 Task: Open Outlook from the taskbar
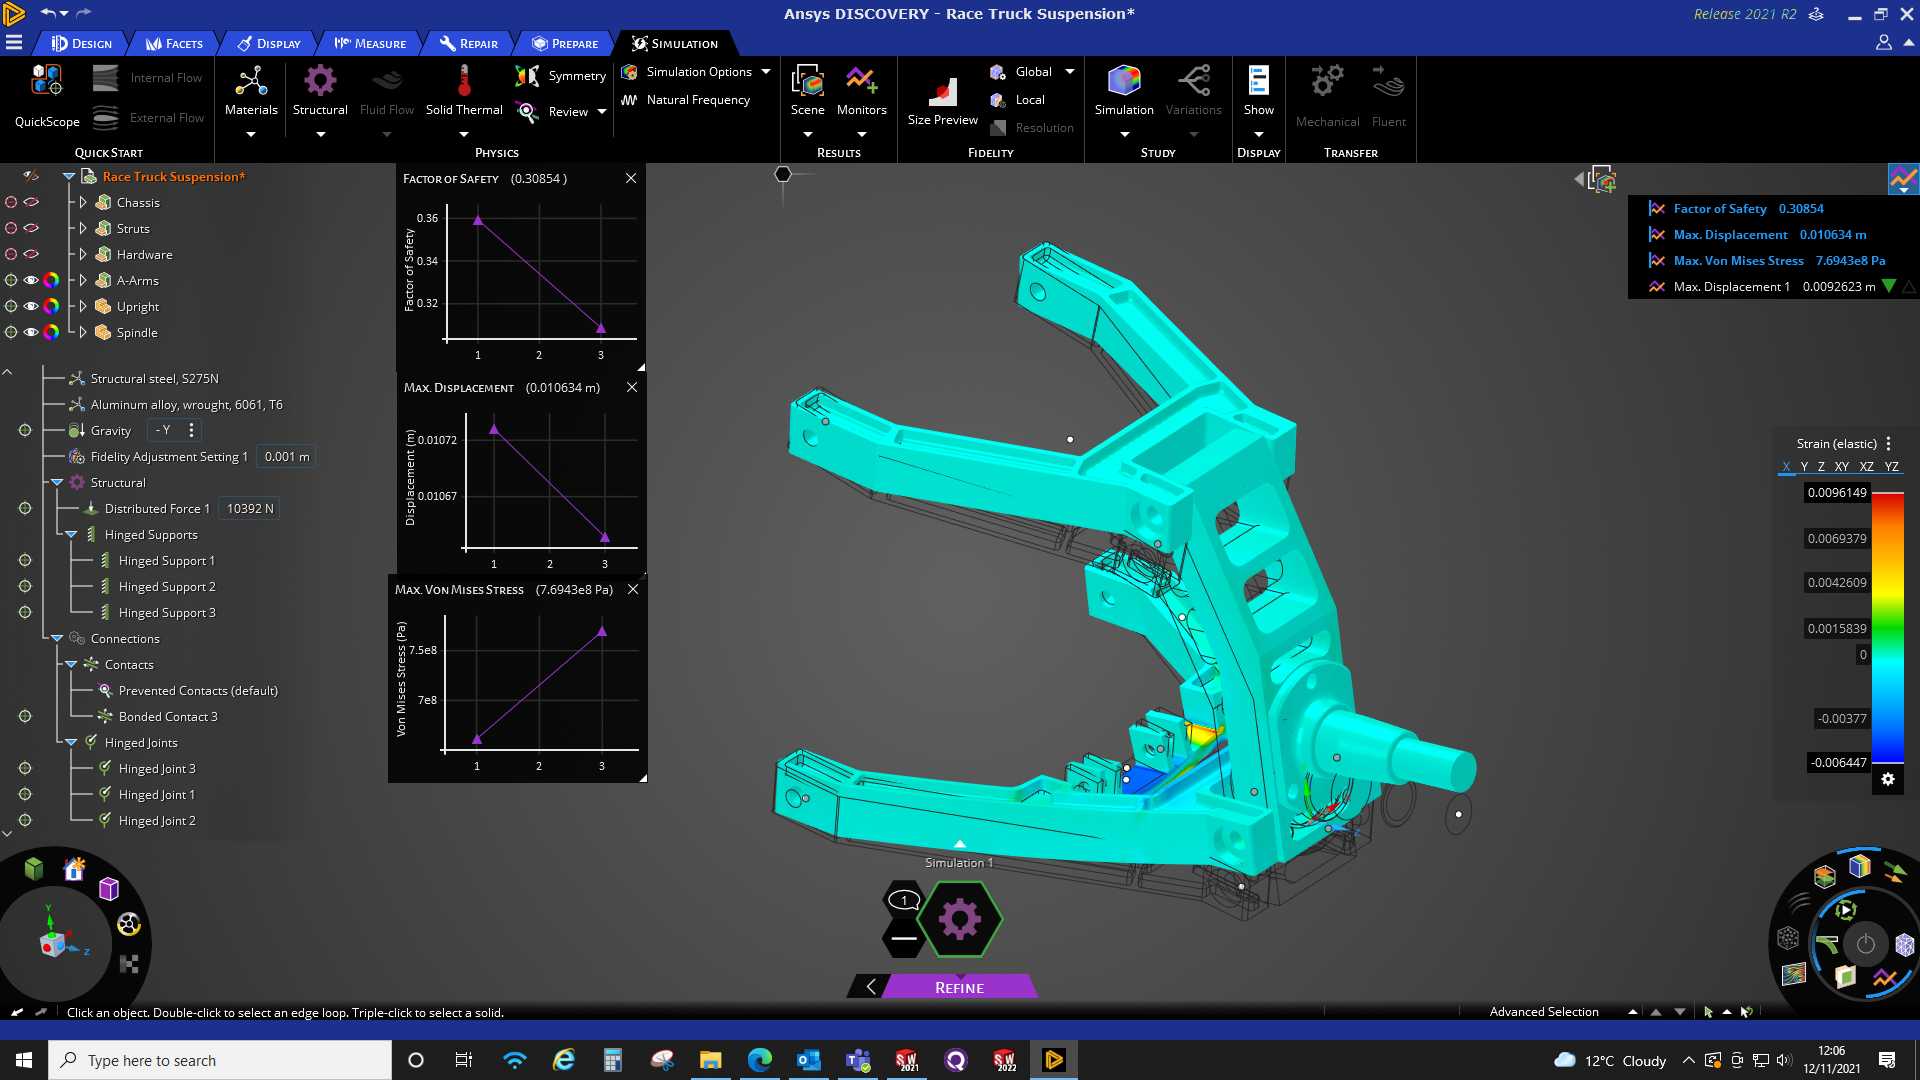tap(808, 1060)
